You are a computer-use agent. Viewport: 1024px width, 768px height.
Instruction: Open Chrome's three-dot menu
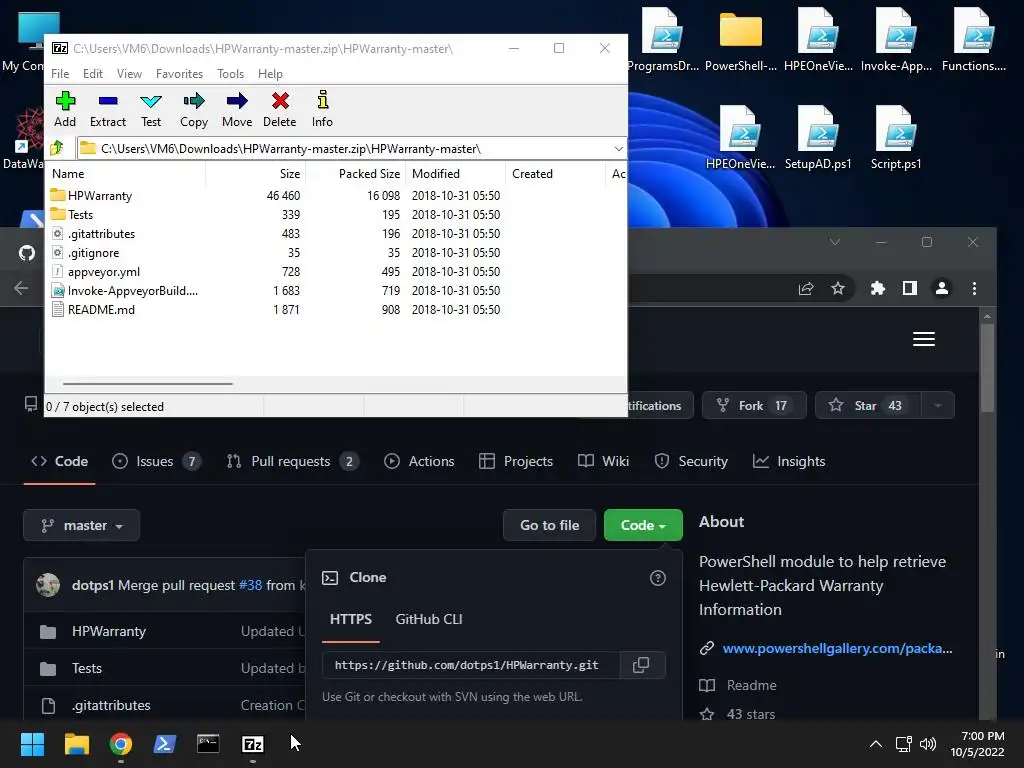coord(974,288)
